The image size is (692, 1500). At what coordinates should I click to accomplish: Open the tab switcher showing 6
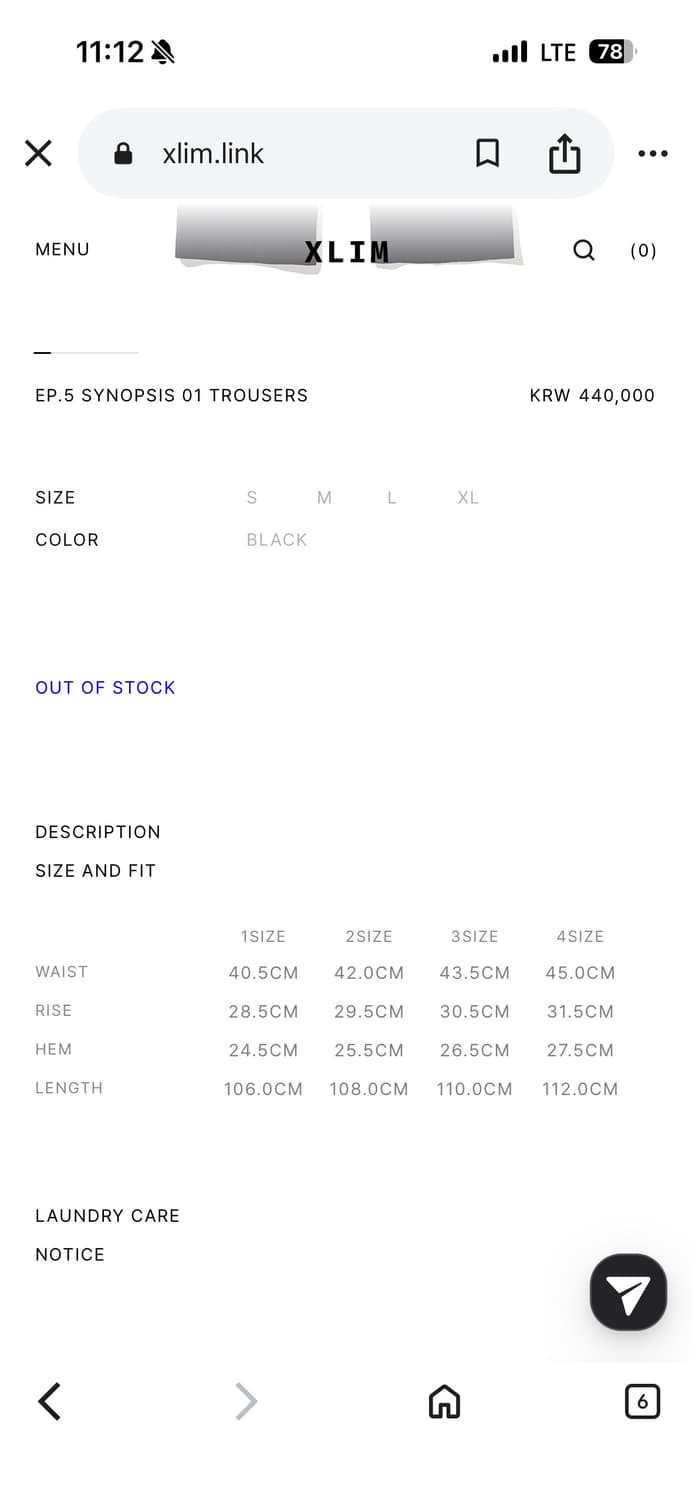coord(642,1401)
